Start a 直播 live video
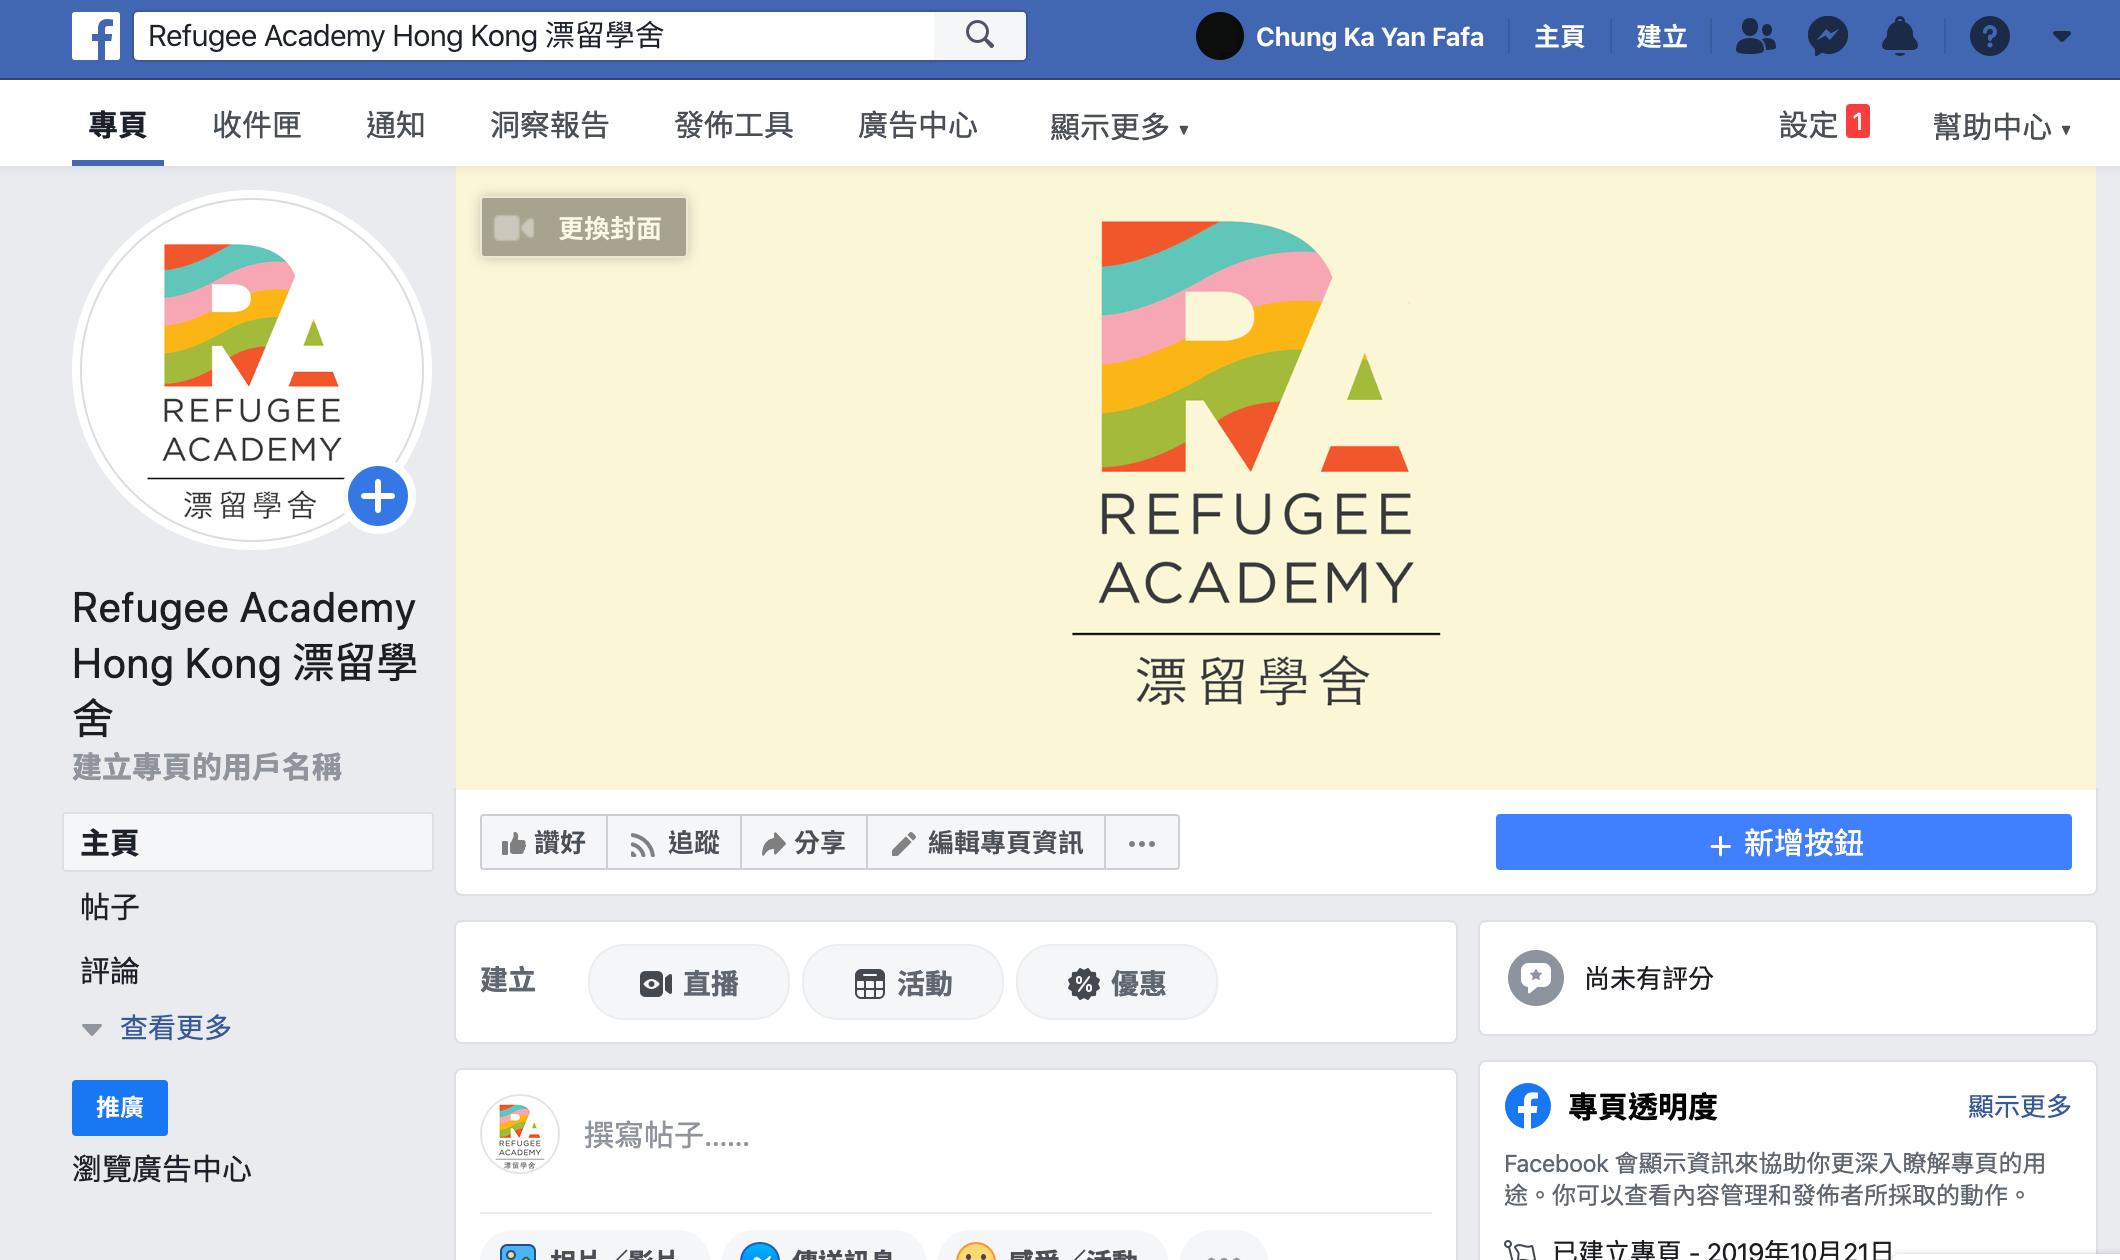 (689, 983)
